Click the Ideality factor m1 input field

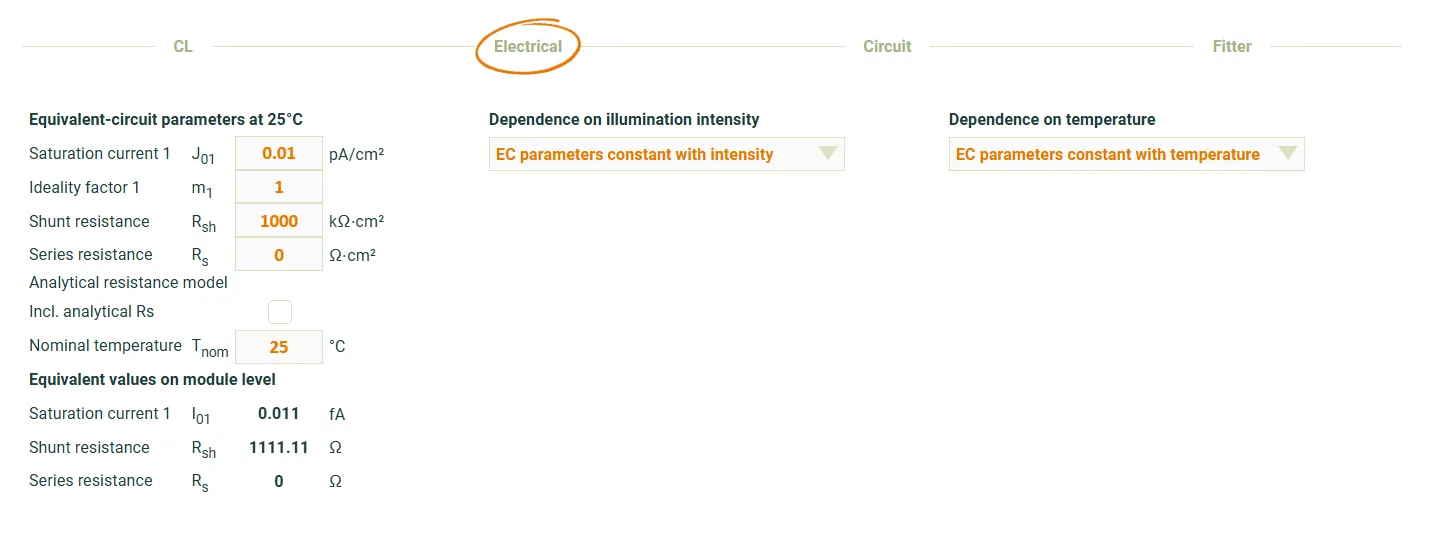point(279,187)
